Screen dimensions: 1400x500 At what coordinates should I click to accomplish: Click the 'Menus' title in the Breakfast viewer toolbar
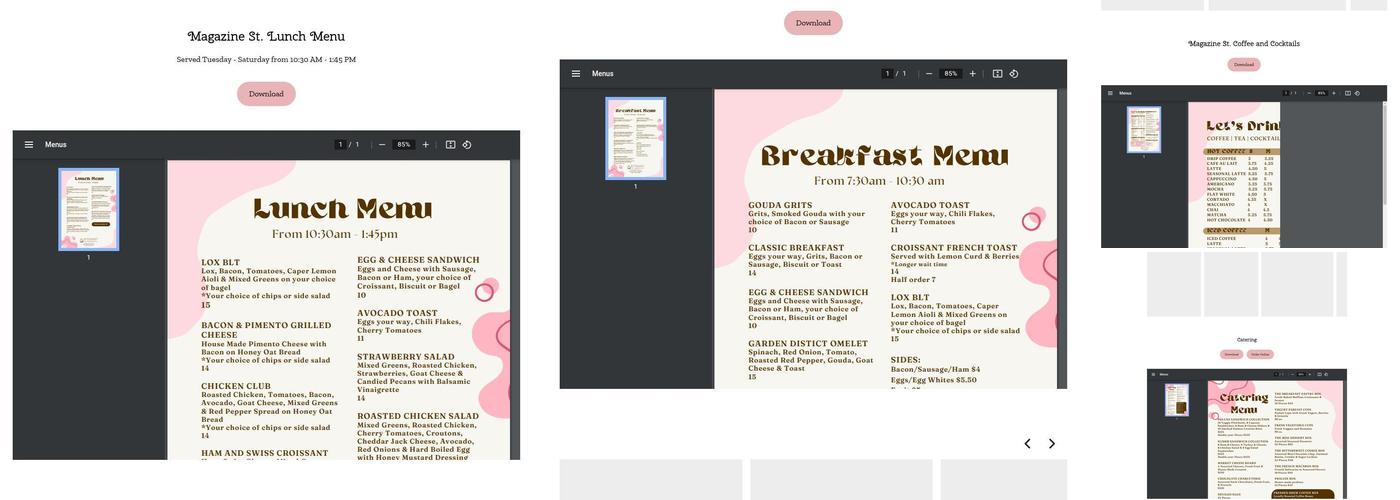603,73
